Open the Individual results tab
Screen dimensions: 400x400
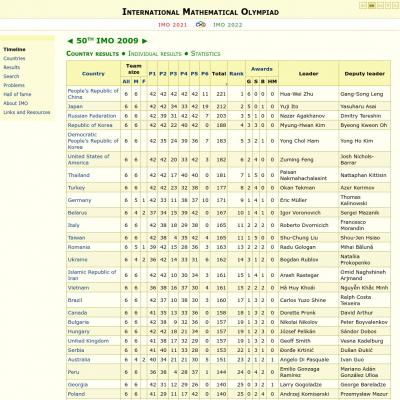[x=155, y=54]
